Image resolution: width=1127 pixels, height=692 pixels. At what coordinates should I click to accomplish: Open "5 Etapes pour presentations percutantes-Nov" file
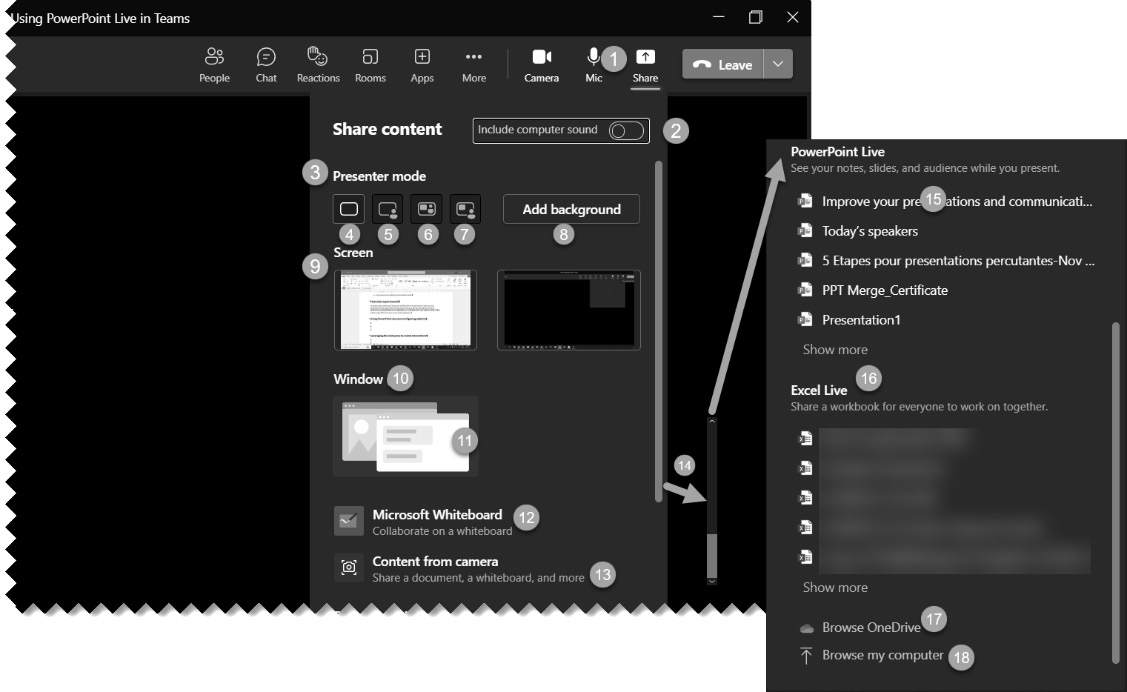click(x=947, y=260)
